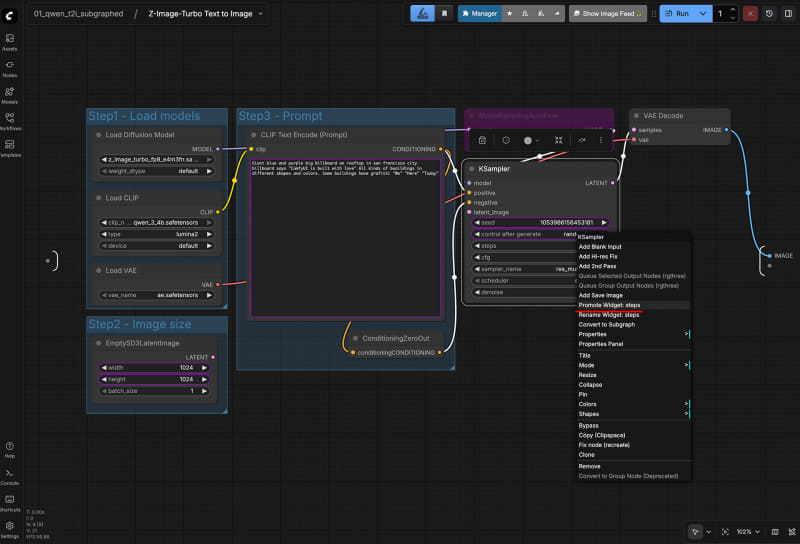Increment the batch count stepper up arrow
The width and height of the screenshot is (800, 544).
(733, 10)
